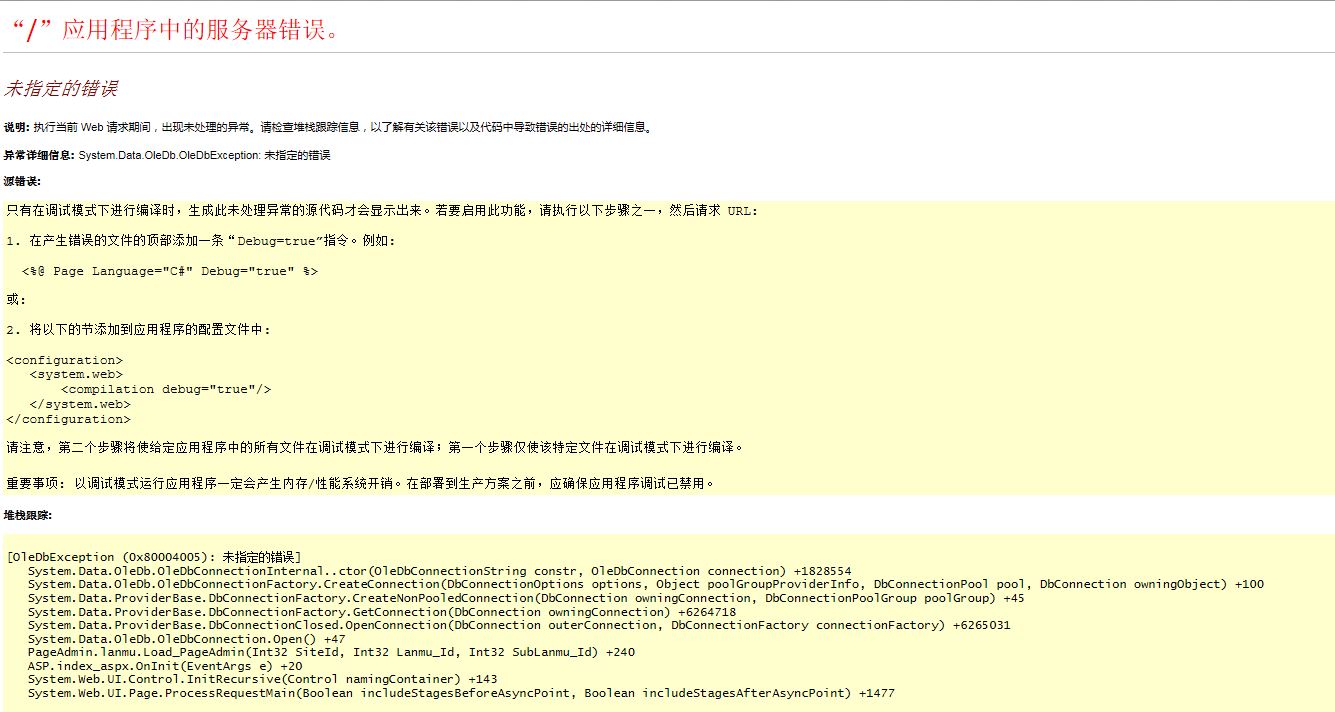Click the bold 说明 label

click(17, 128)
